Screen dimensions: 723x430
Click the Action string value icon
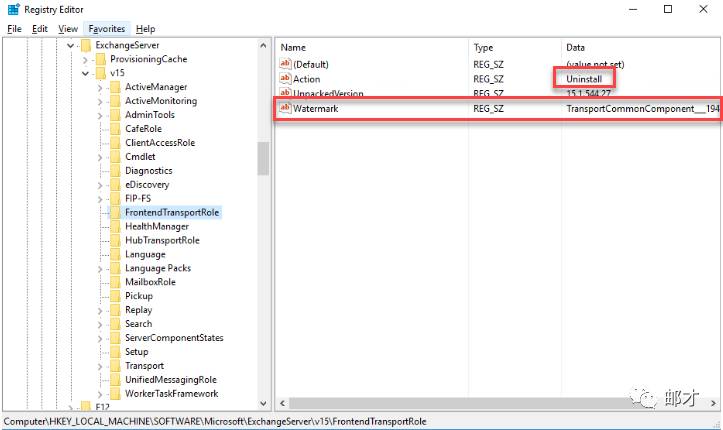tap(286, 79)
